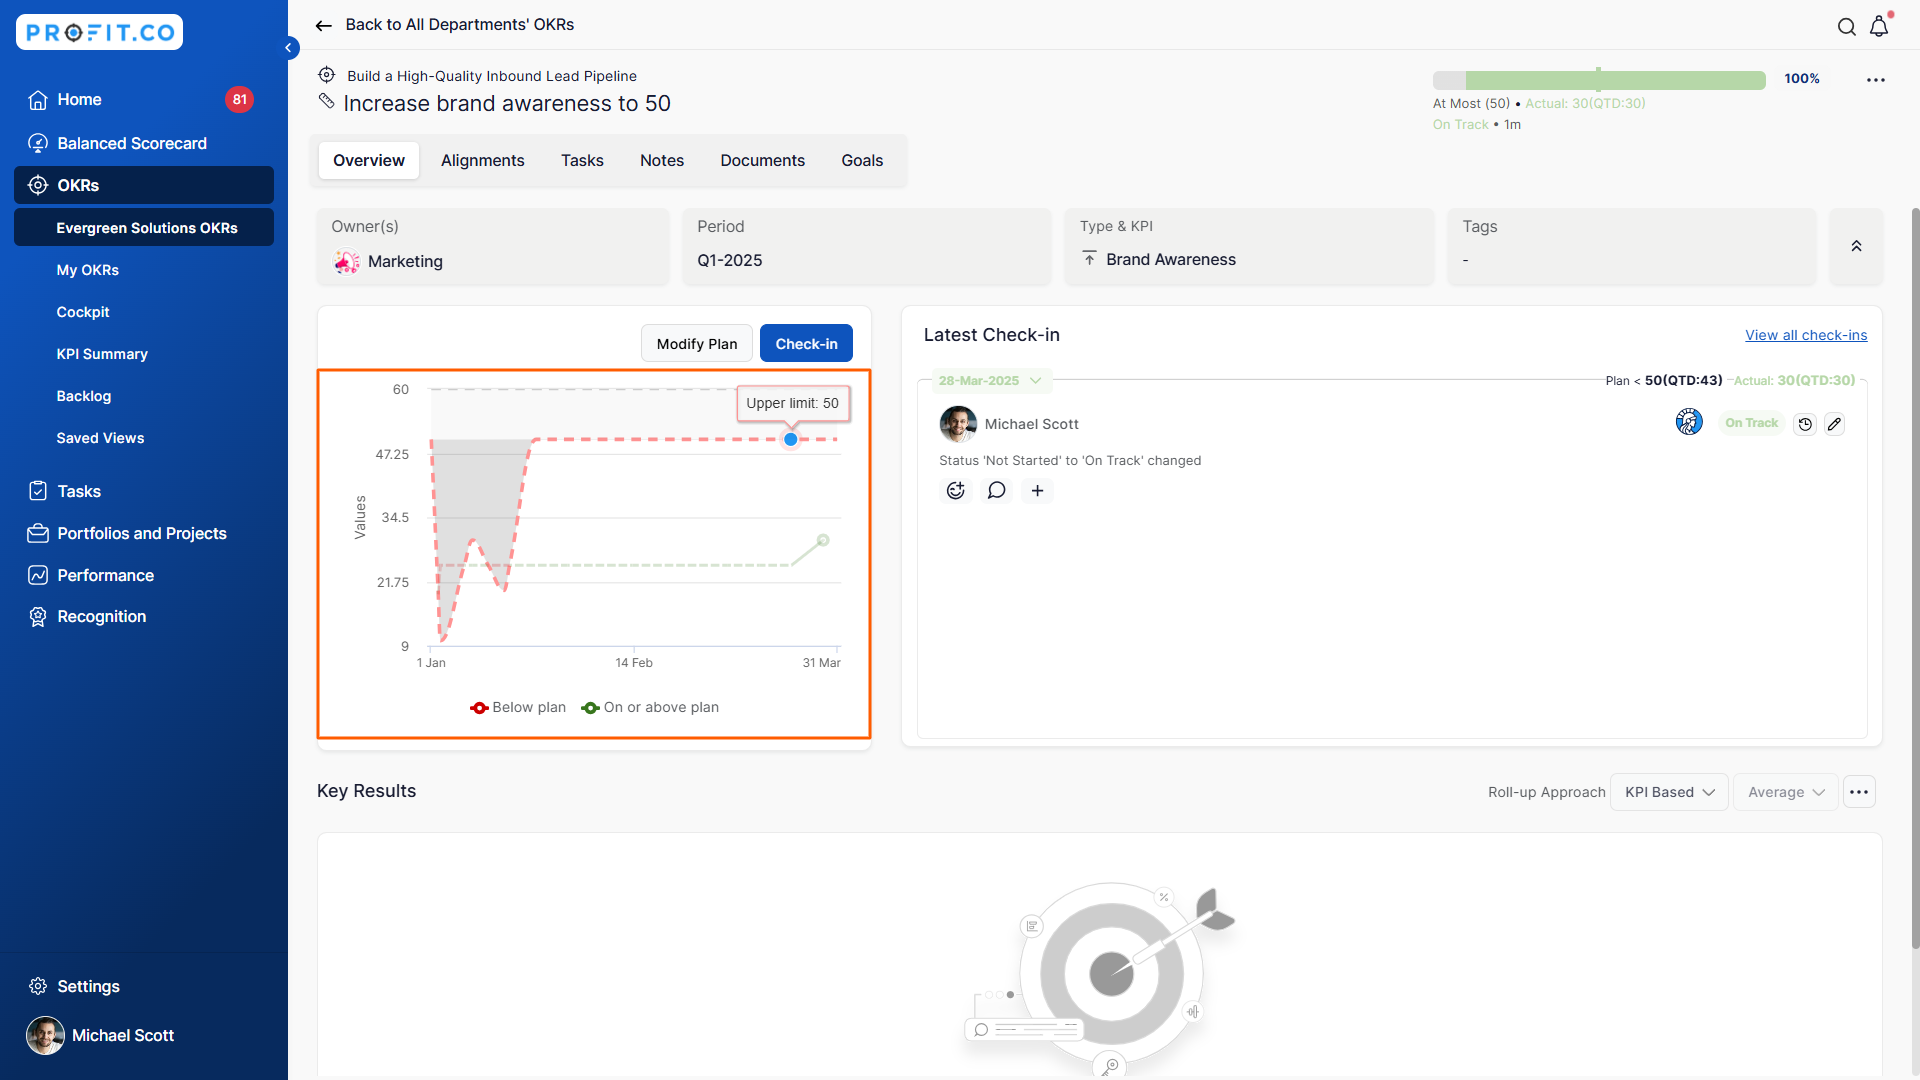This screenshot has width=1920, height=1080.
Task: Edit check-in with pencil icon
Action: coord(1834,424)
